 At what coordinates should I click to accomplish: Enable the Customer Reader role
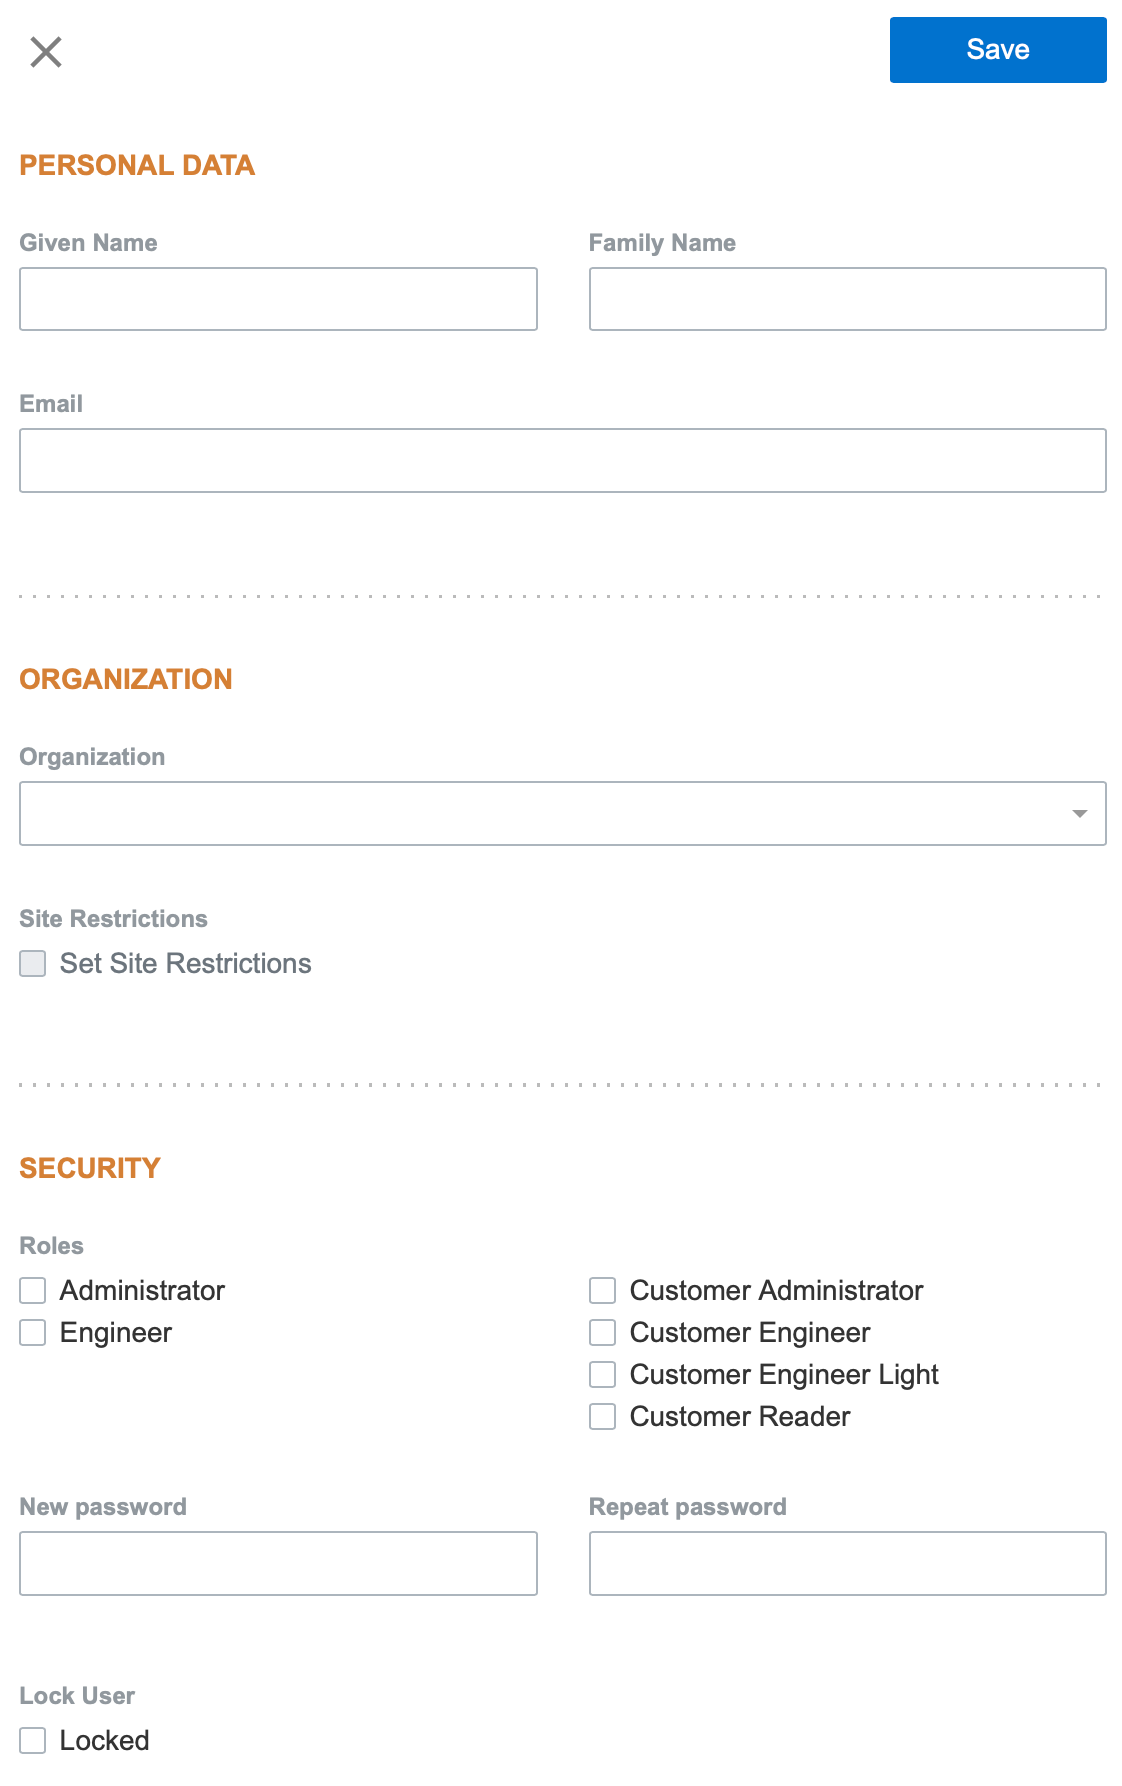602,1417
